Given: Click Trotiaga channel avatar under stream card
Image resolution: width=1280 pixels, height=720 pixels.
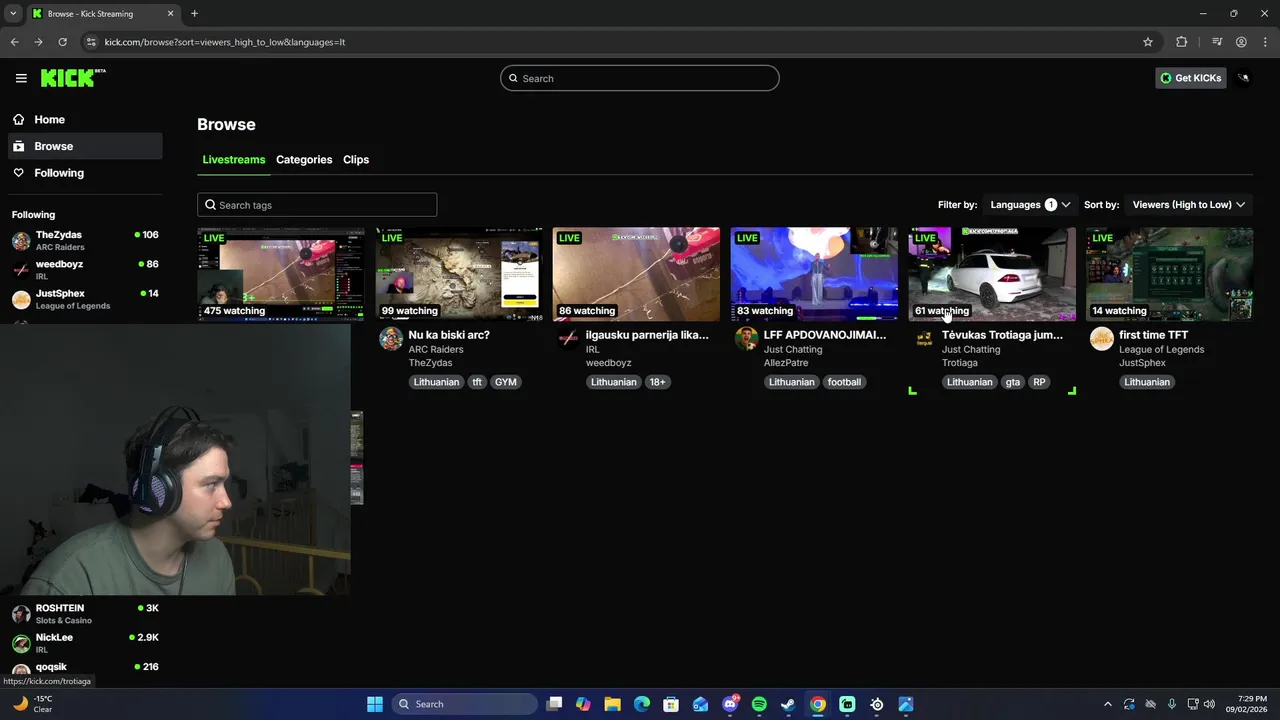Looking at the screenshot, I should tap(924, 339).
